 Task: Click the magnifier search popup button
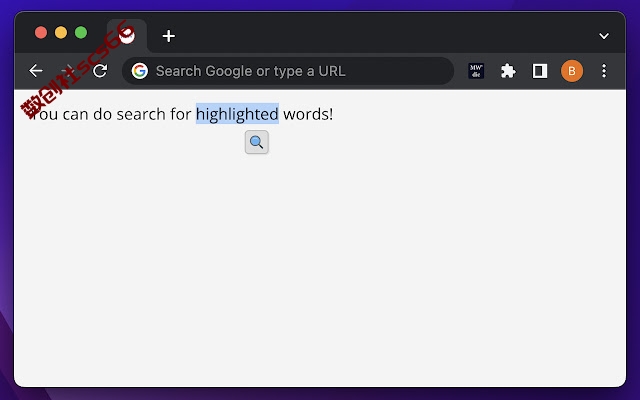click(x=257, y=142)
